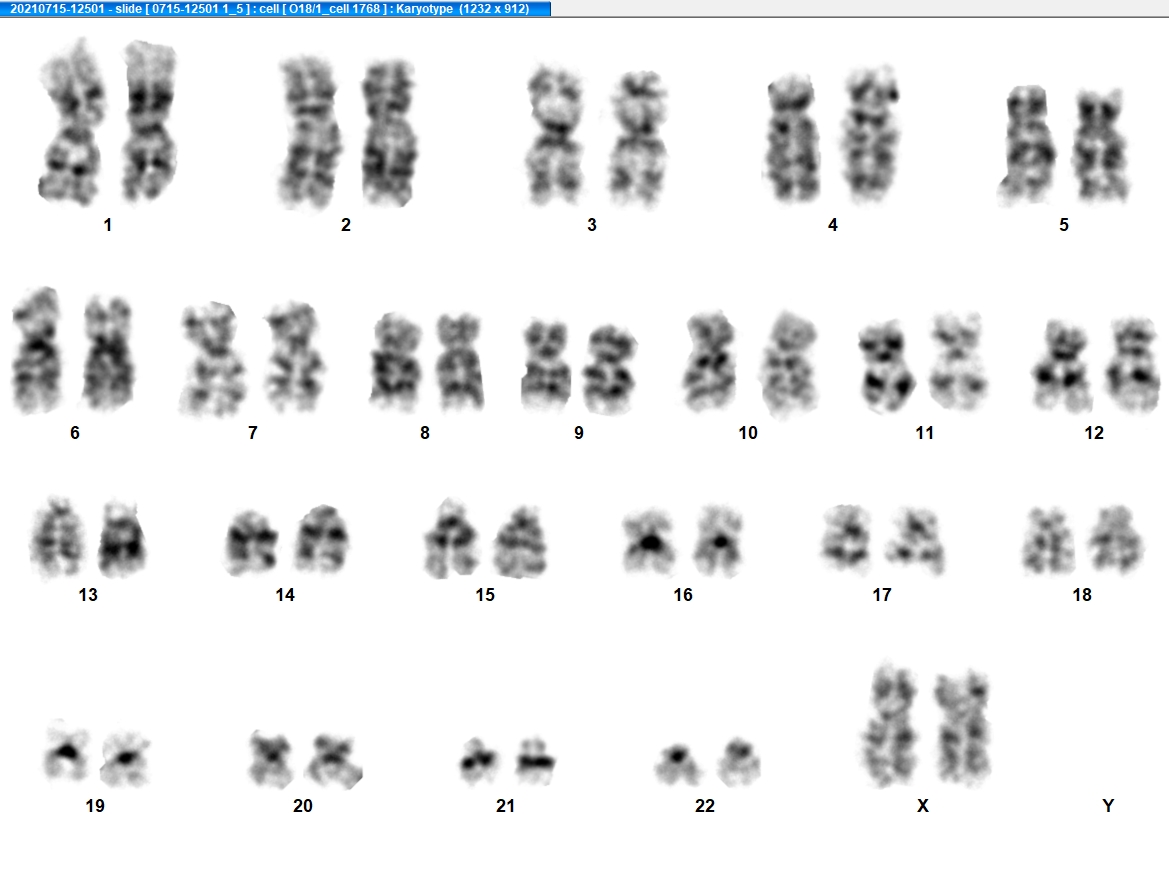Select the chromosome 11 pair image
Image resolution: width=1169 pixels, height=891 pixels.
923,362
